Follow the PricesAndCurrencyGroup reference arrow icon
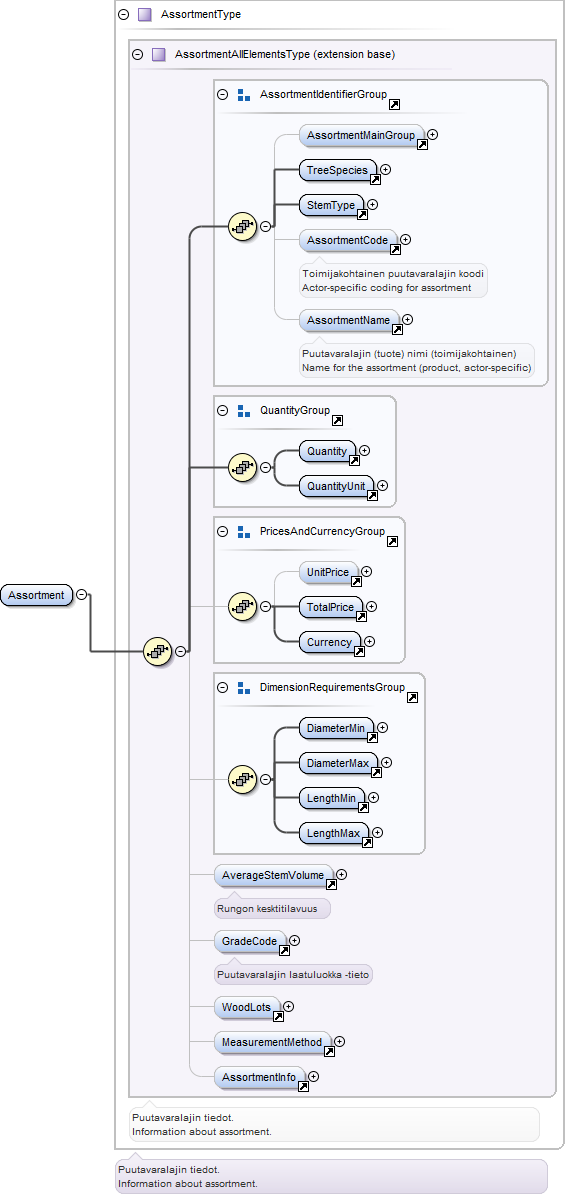This screenshot has height=1197, width=566. pos(393,541)
